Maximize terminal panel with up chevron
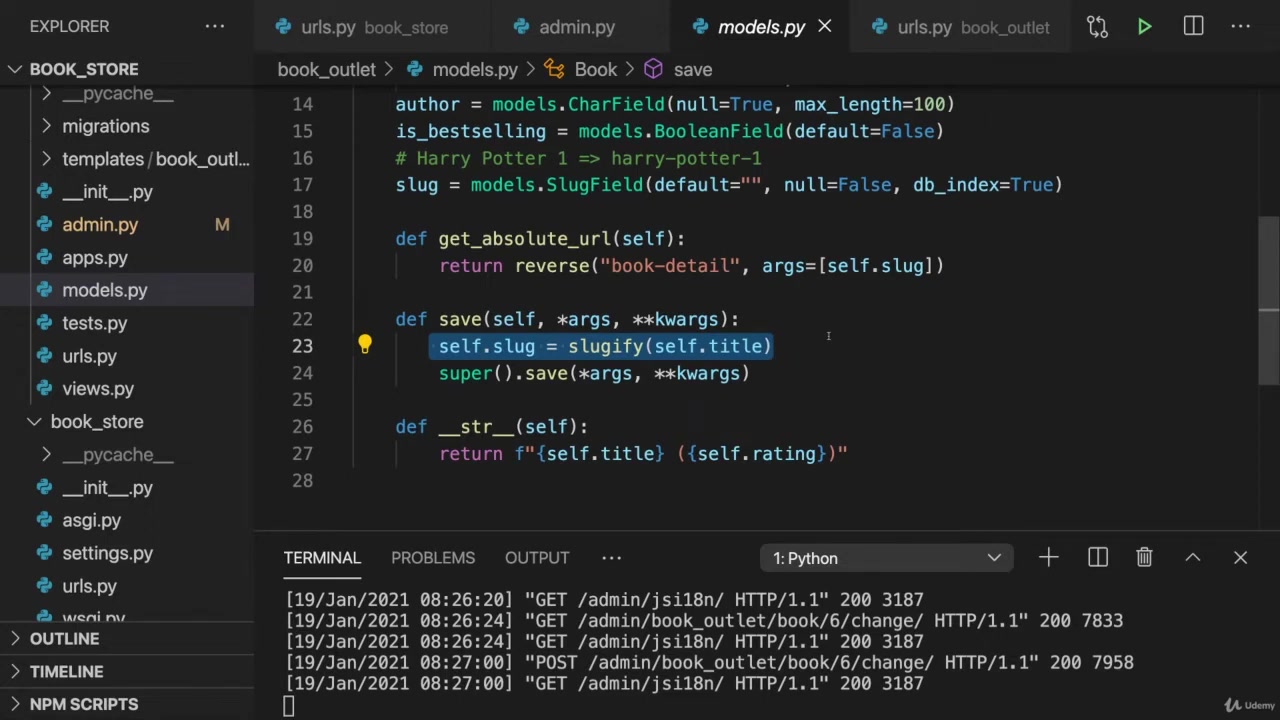Viewport: 1280px width, 720px height. [x=1192, y=558]
